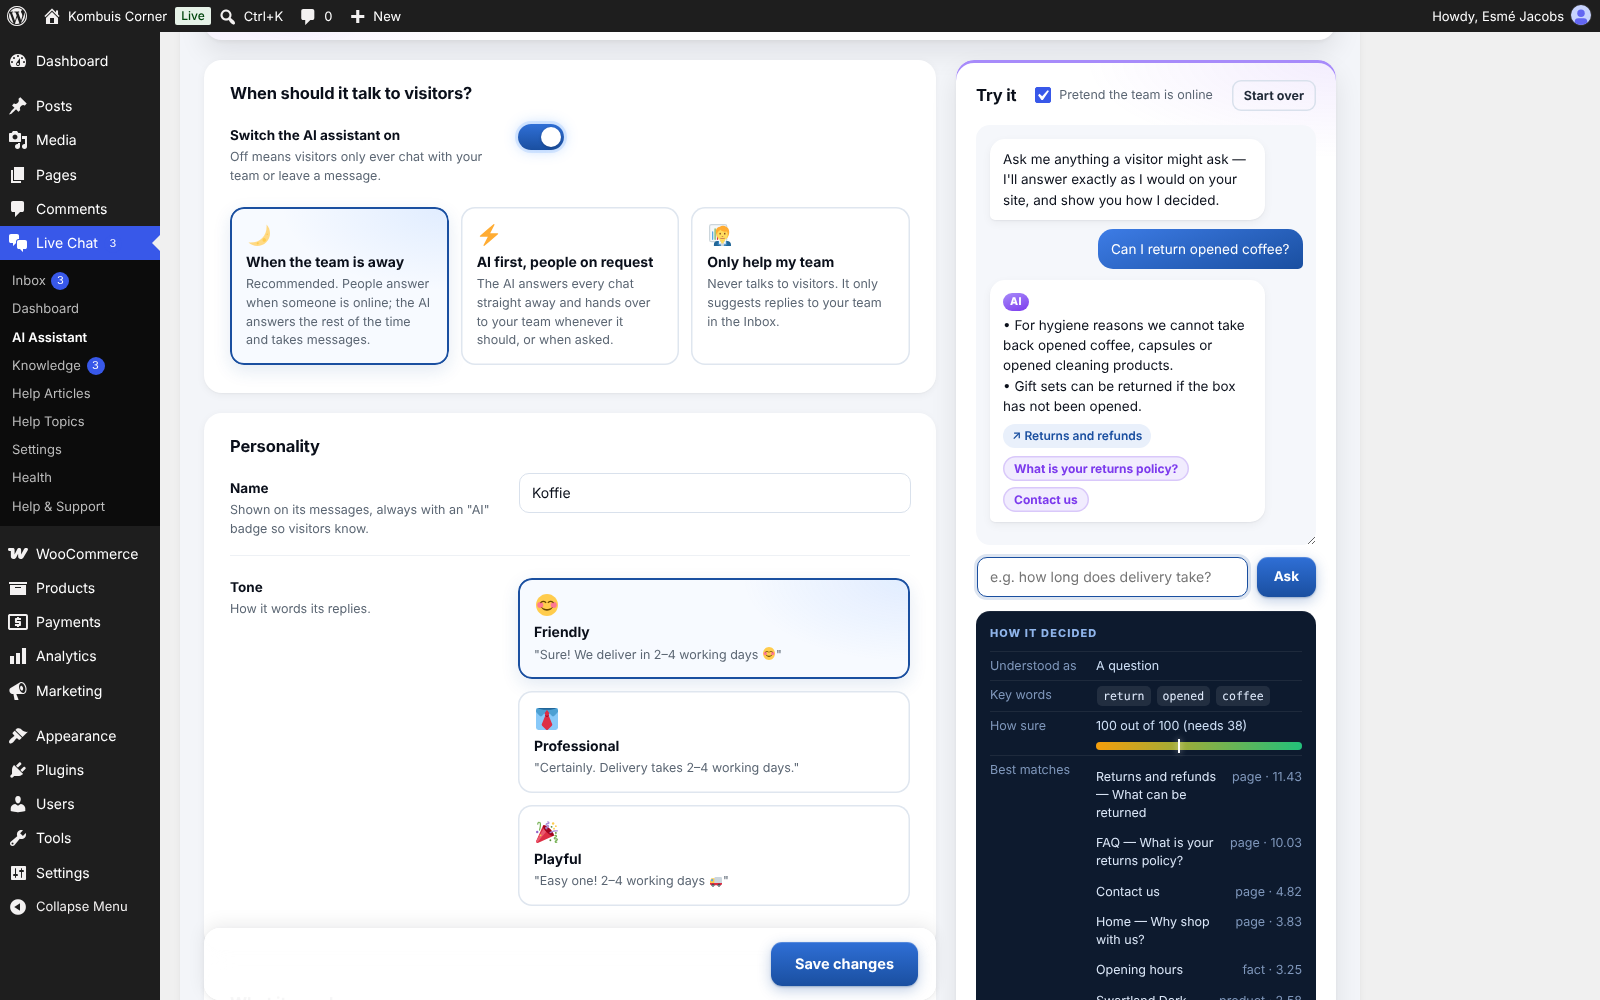
Task: Open the Marketing megaphone icon
Action: tap(18, 691)
